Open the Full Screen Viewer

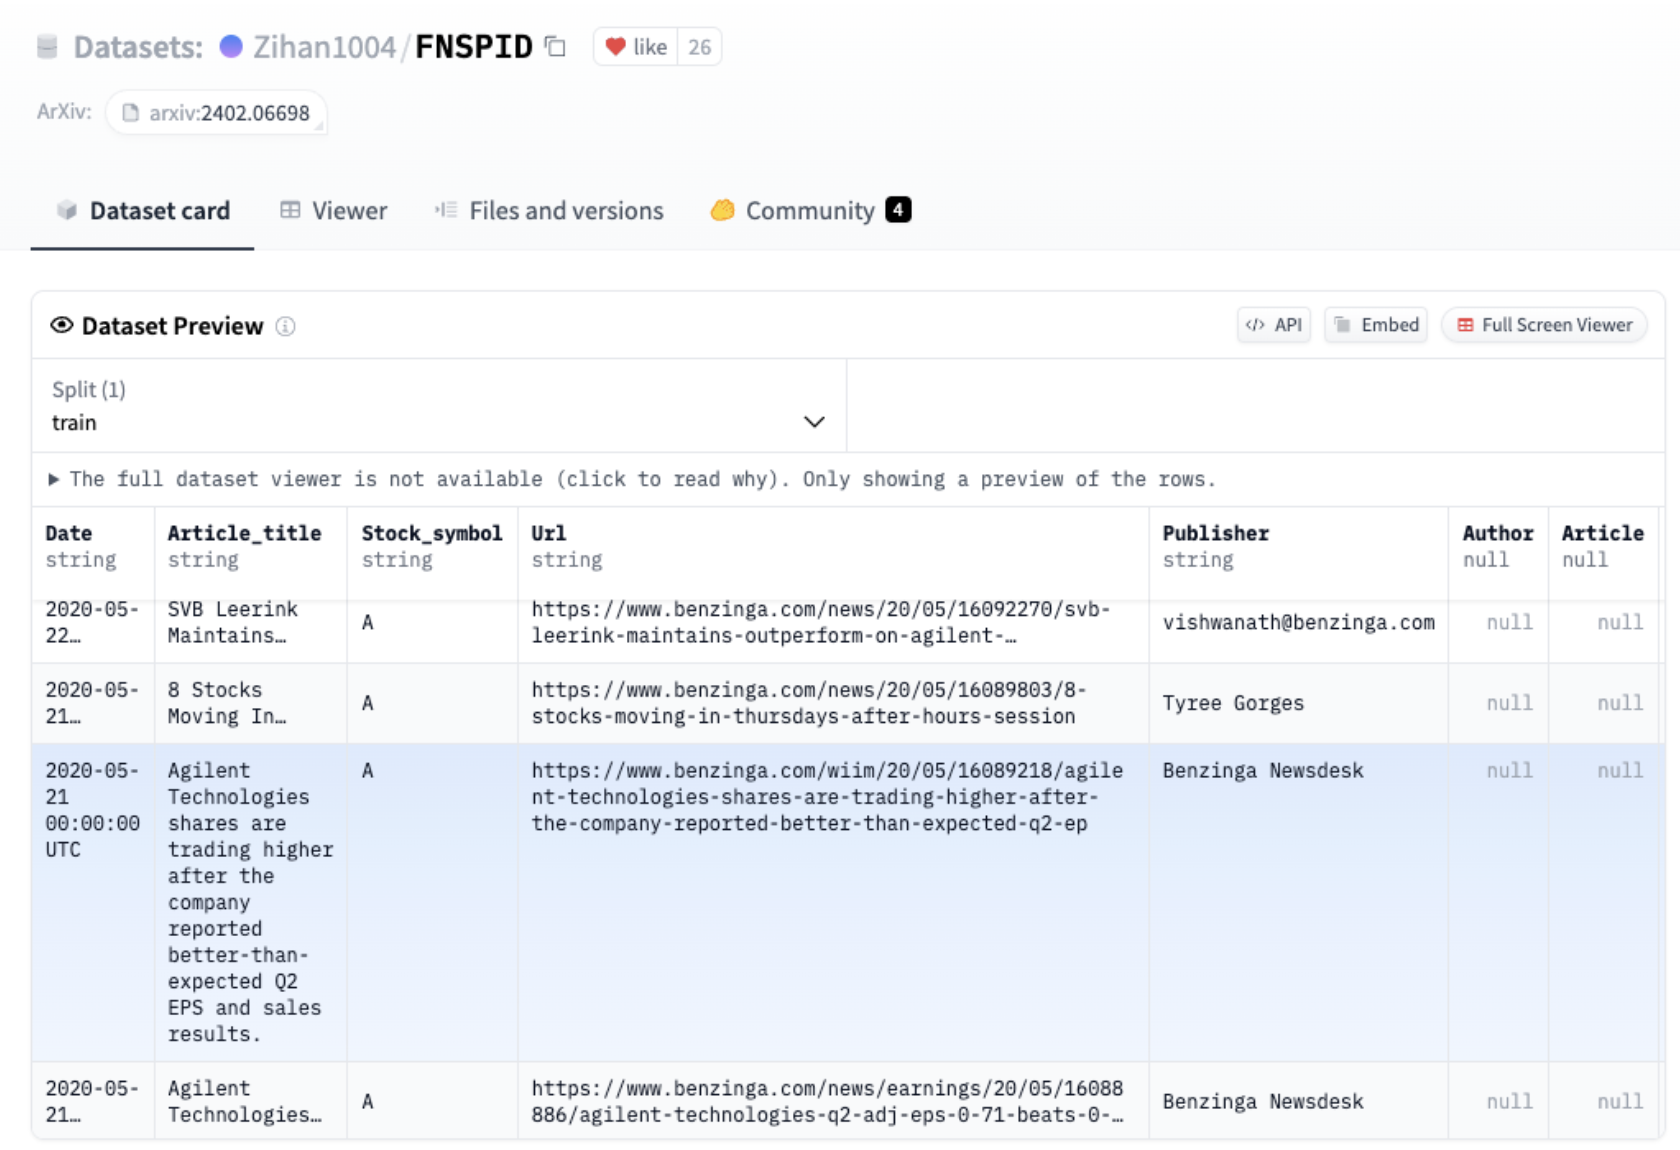1544,325
